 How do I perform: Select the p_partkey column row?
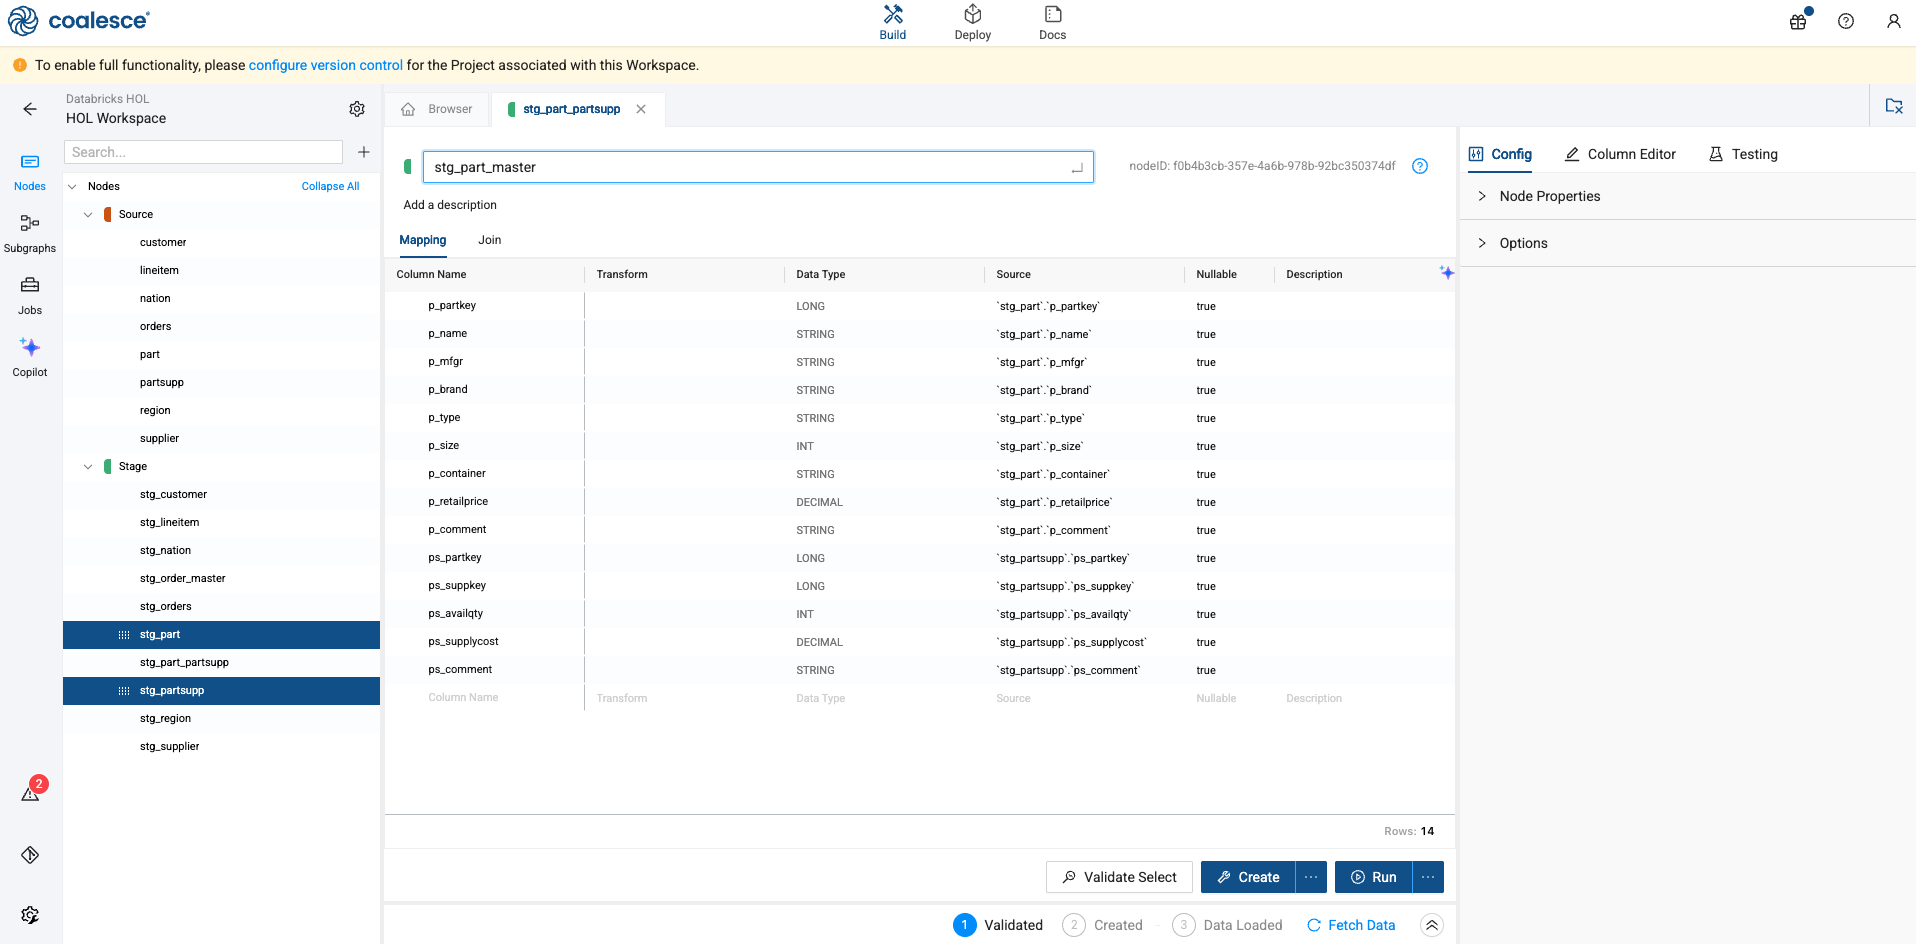point(920,306)
